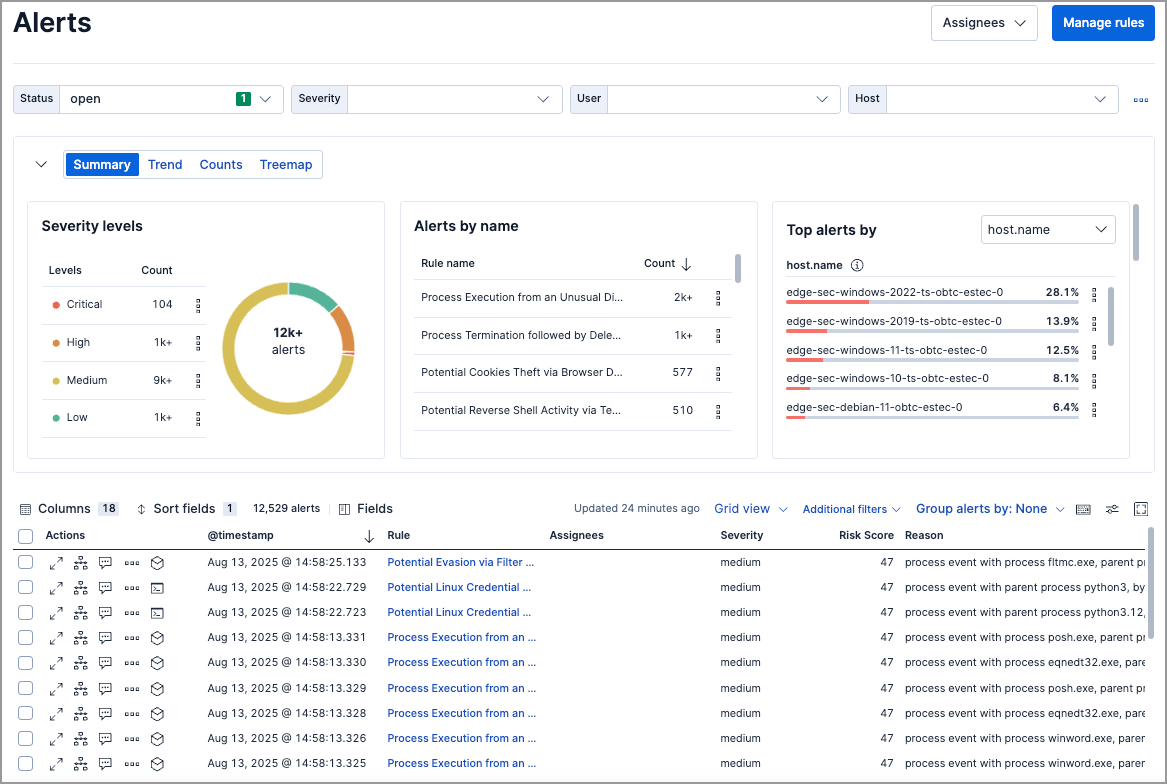The height and width of the screenshot is (784, 1167).
Task: Select all alerts via the header checkbox
Action: [x=25, y=536]
